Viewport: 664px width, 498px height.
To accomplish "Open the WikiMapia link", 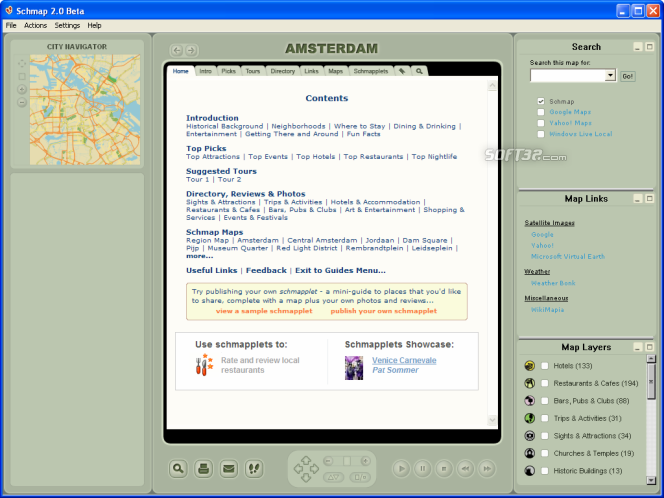I will (548, 310).
